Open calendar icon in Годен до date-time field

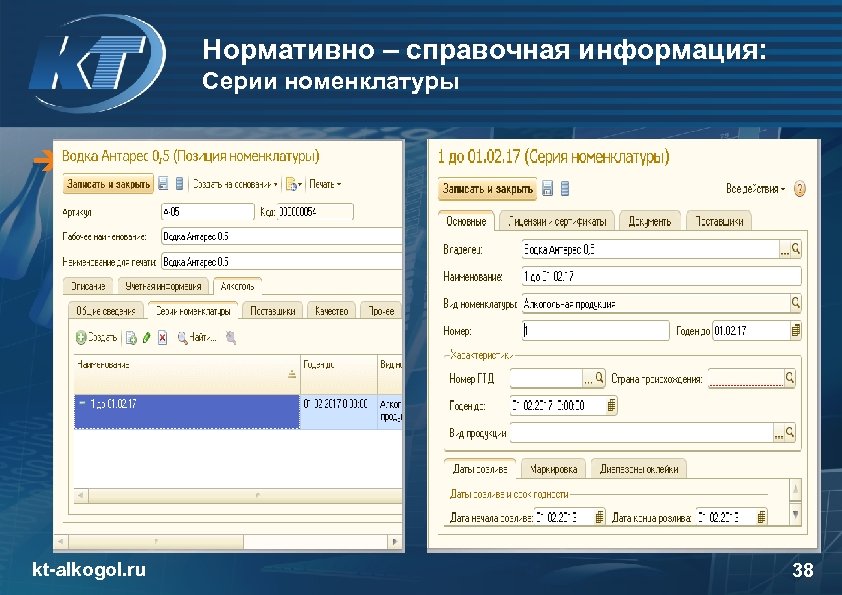611,405
